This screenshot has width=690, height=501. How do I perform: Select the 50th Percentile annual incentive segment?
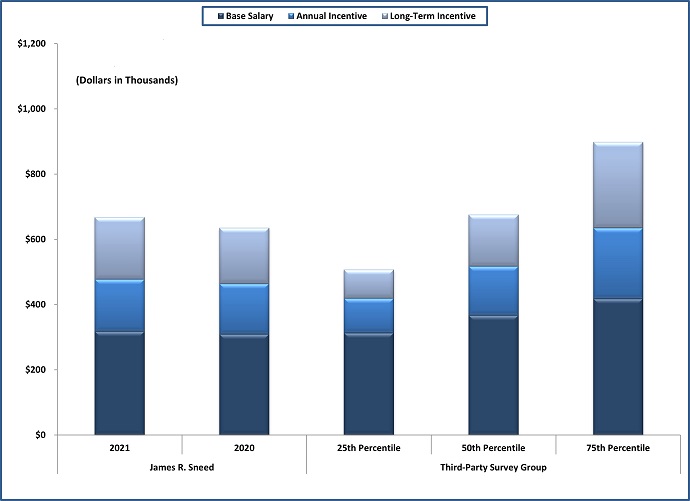tap(493, 291)
